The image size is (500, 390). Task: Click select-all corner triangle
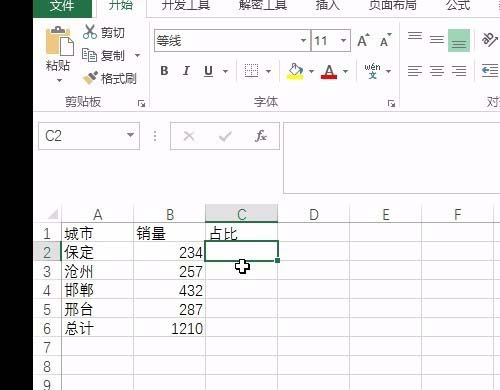[x=53, y=214]
